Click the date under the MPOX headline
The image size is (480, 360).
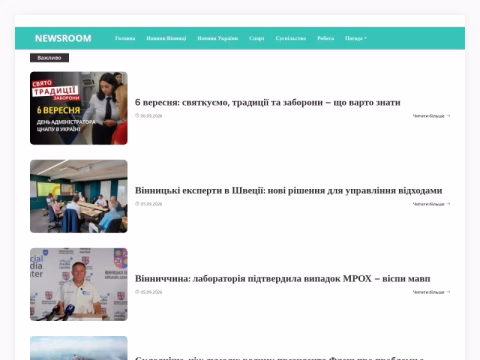tap(151, 292)
